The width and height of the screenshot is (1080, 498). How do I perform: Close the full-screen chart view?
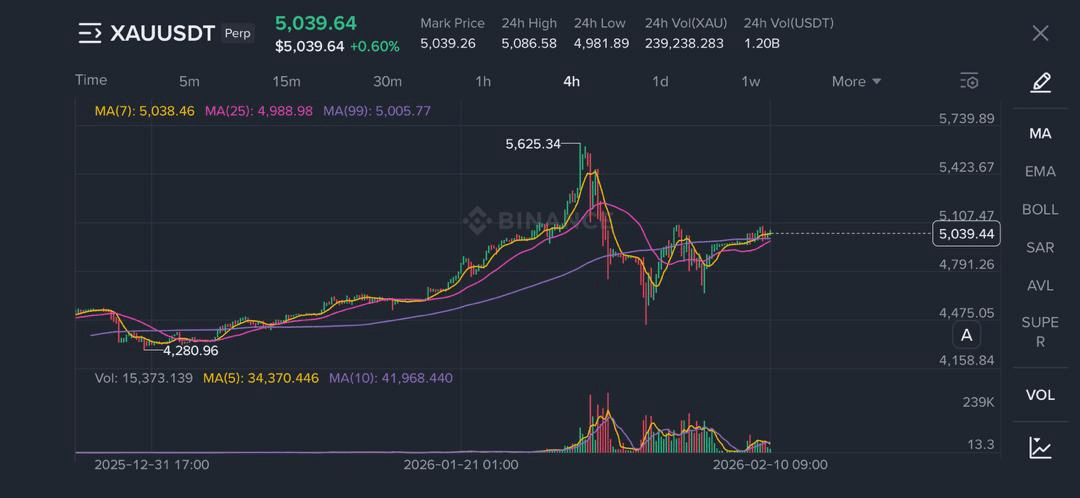click(1040, 33)
